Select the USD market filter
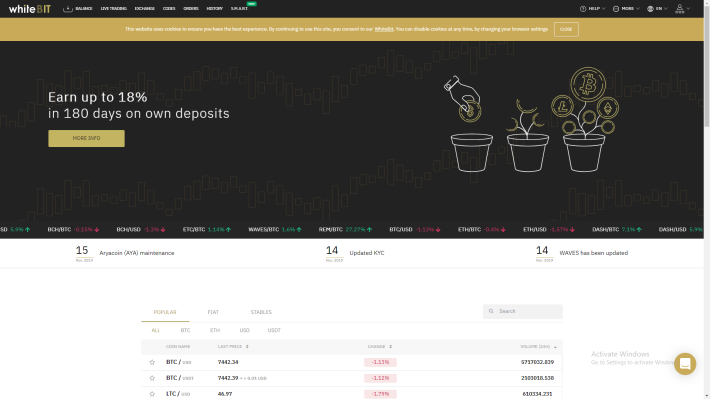The image size is (710, 399). pyautogui.click(x=245, y=330)
